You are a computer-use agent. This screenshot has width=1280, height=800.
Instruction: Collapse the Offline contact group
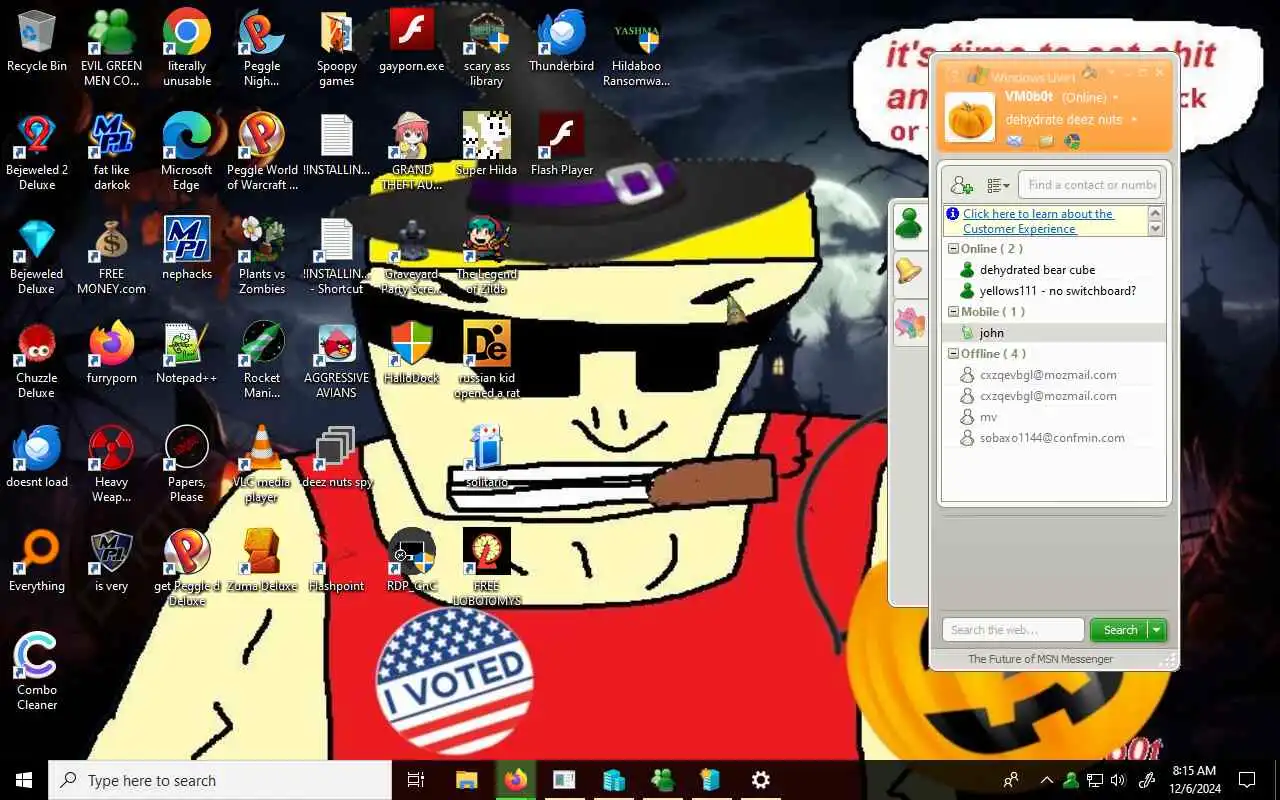pos(954,354)
